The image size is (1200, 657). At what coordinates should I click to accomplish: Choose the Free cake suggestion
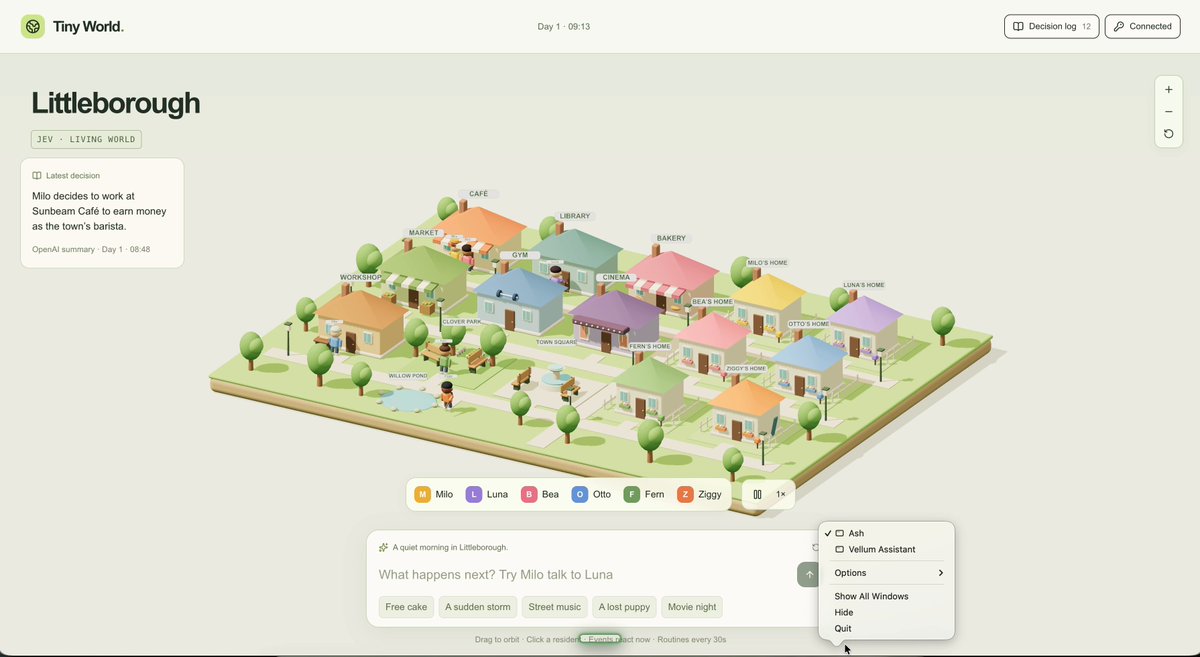pyautogui.click(x=406, y=607)
